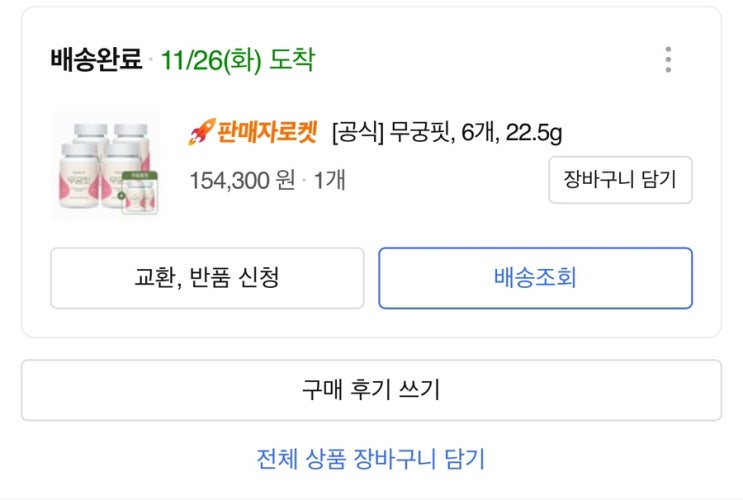
Task: Click the orange 판매자로켓 badge text
Action: tap(267, 133)
